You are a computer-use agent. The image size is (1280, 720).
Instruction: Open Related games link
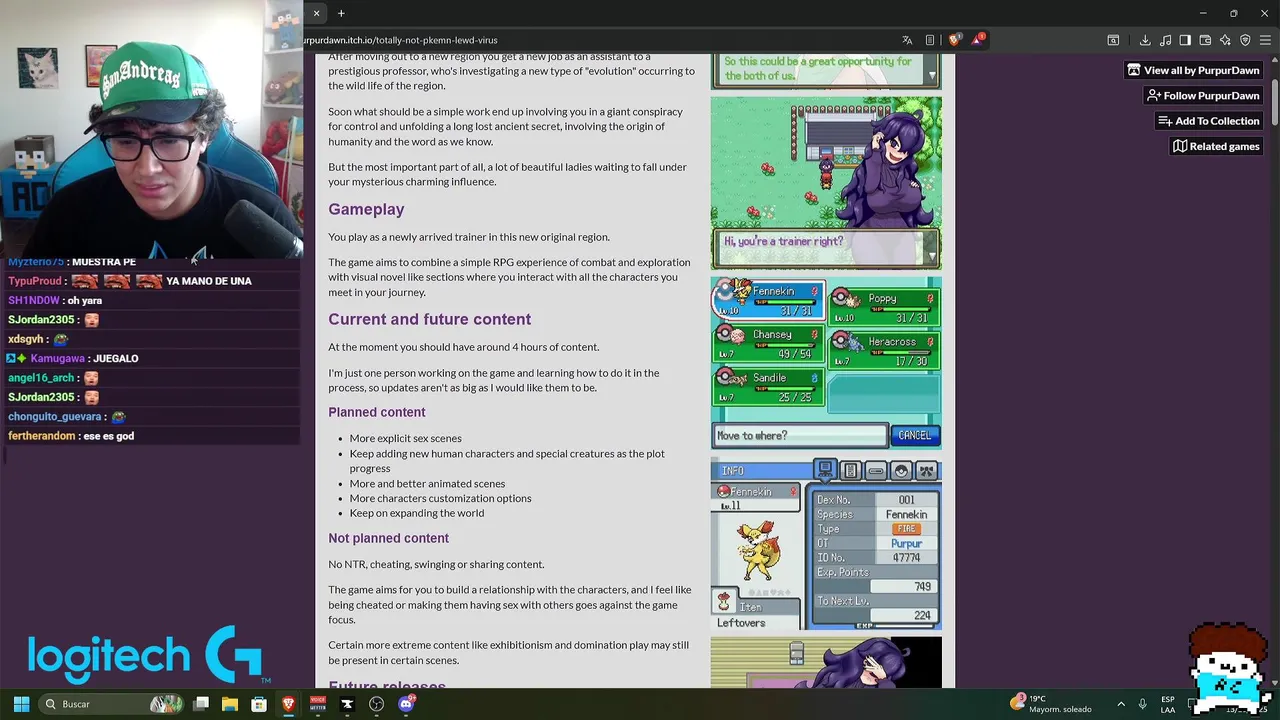click(x=1216, y=146)
